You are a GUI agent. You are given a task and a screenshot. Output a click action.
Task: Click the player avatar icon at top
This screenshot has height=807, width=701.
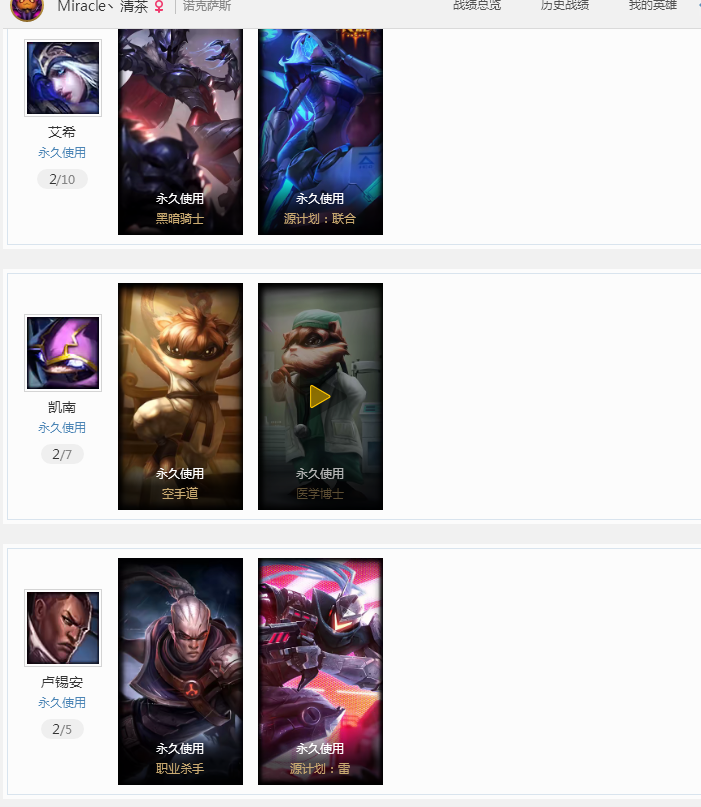[x=27, y=8]
